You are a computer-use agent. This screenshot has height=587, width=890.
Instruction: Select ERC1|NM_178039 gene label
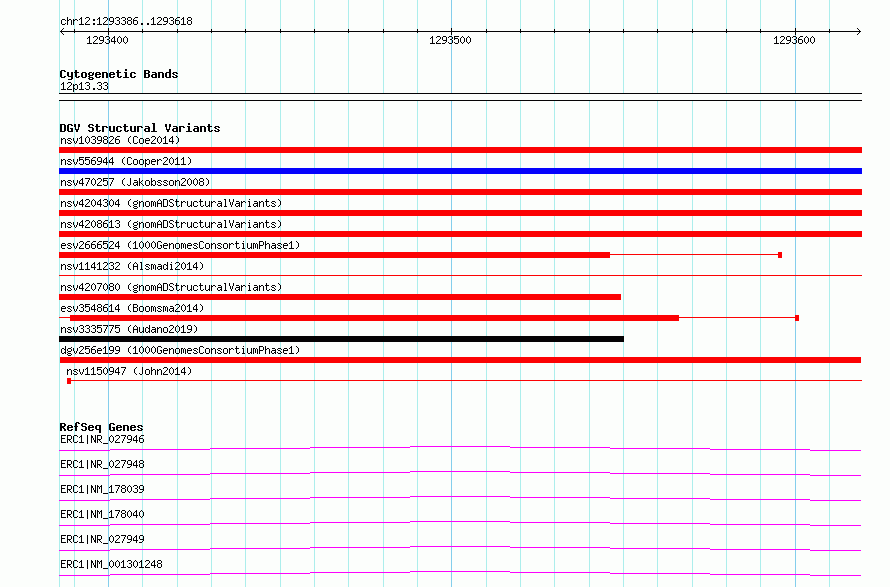pos(102,489)
